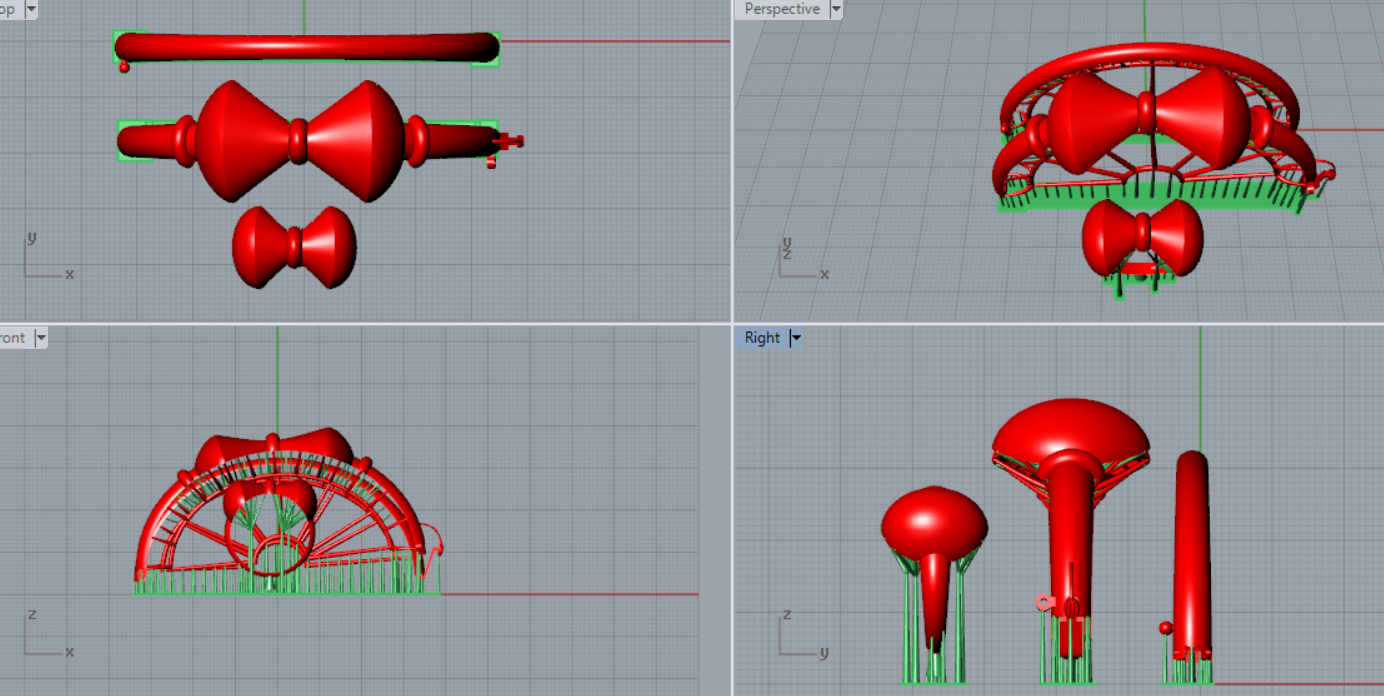Activate the Perspective viewport title label
The height and width of the screenshot is (696, 1384).
tap(782, 9)
